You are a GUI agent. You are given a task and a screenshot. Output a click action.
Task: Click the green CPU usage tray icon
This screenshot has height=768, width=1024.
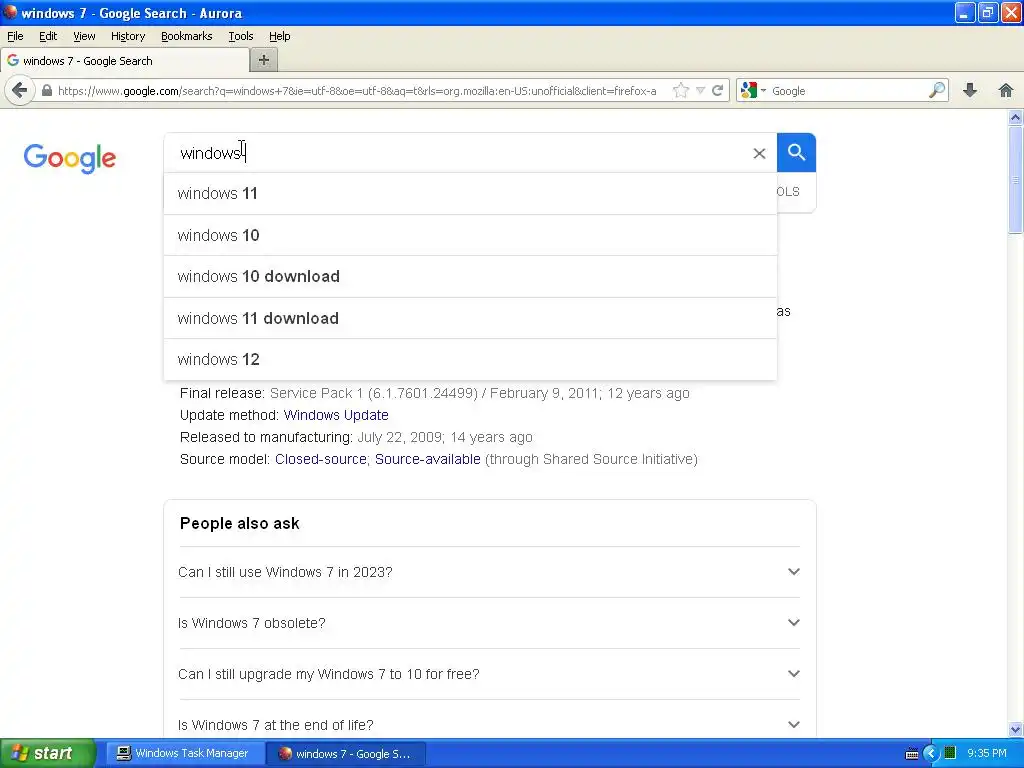(950, 753)
